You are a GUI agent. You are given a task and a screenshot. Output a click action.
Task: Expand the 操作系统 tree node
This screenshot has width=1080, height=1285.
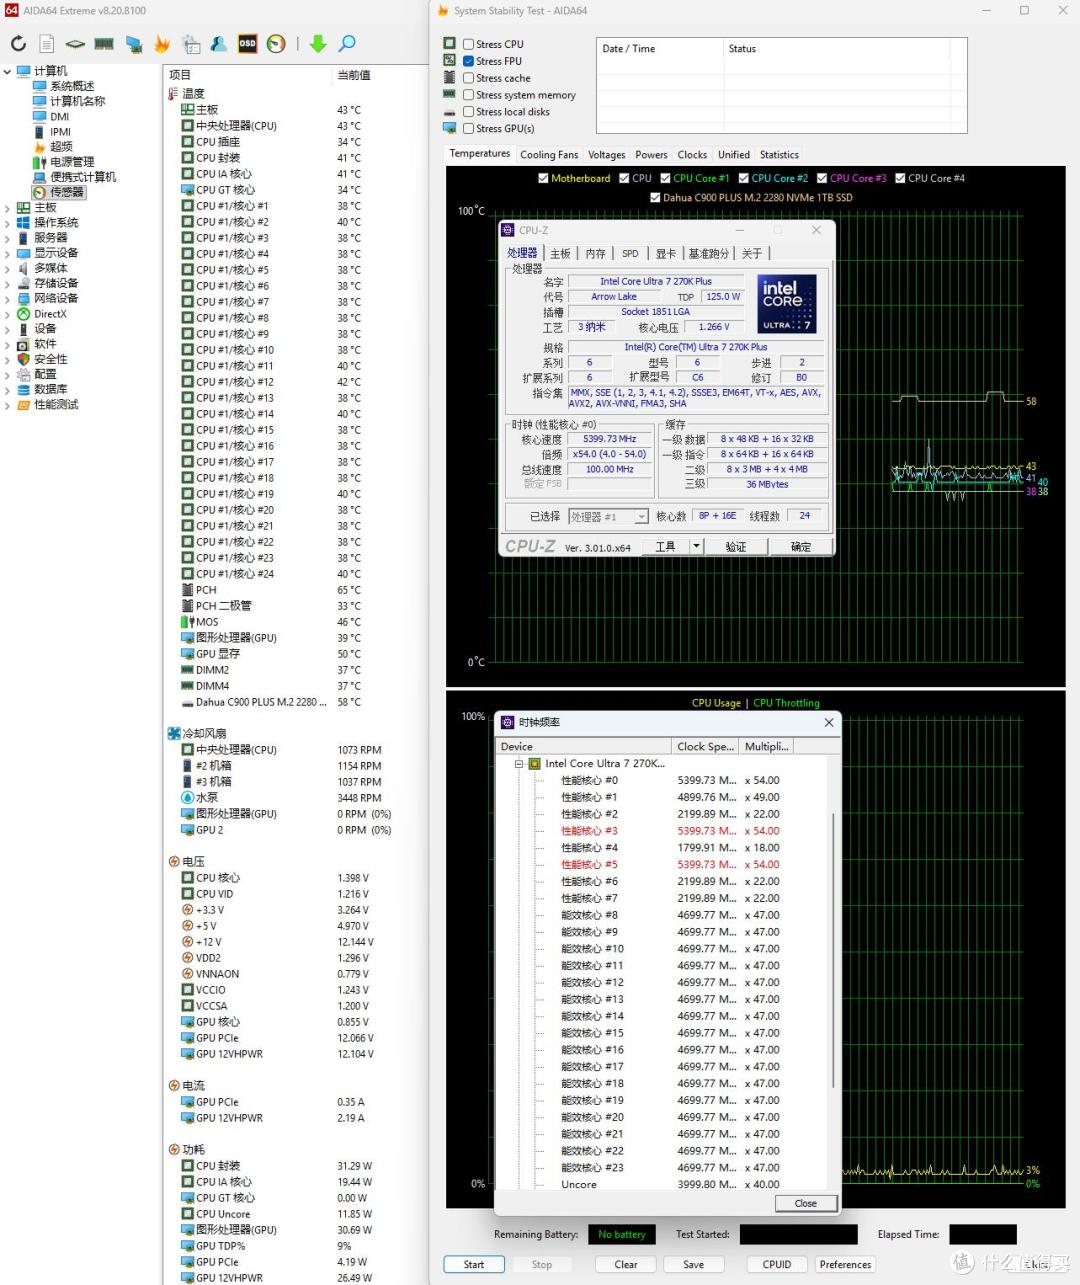[x=8, y=223]
